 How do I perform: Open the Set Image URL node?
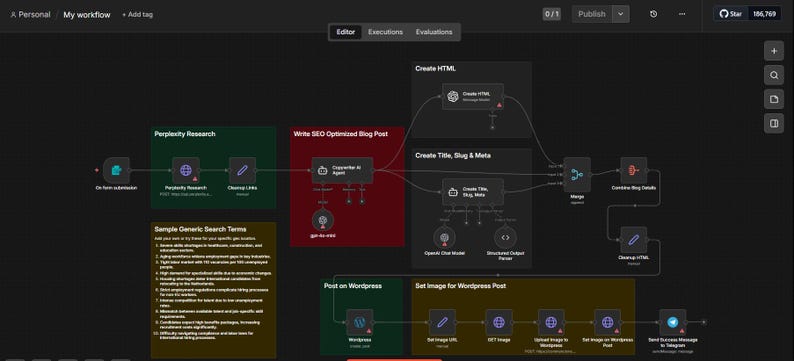442,323
